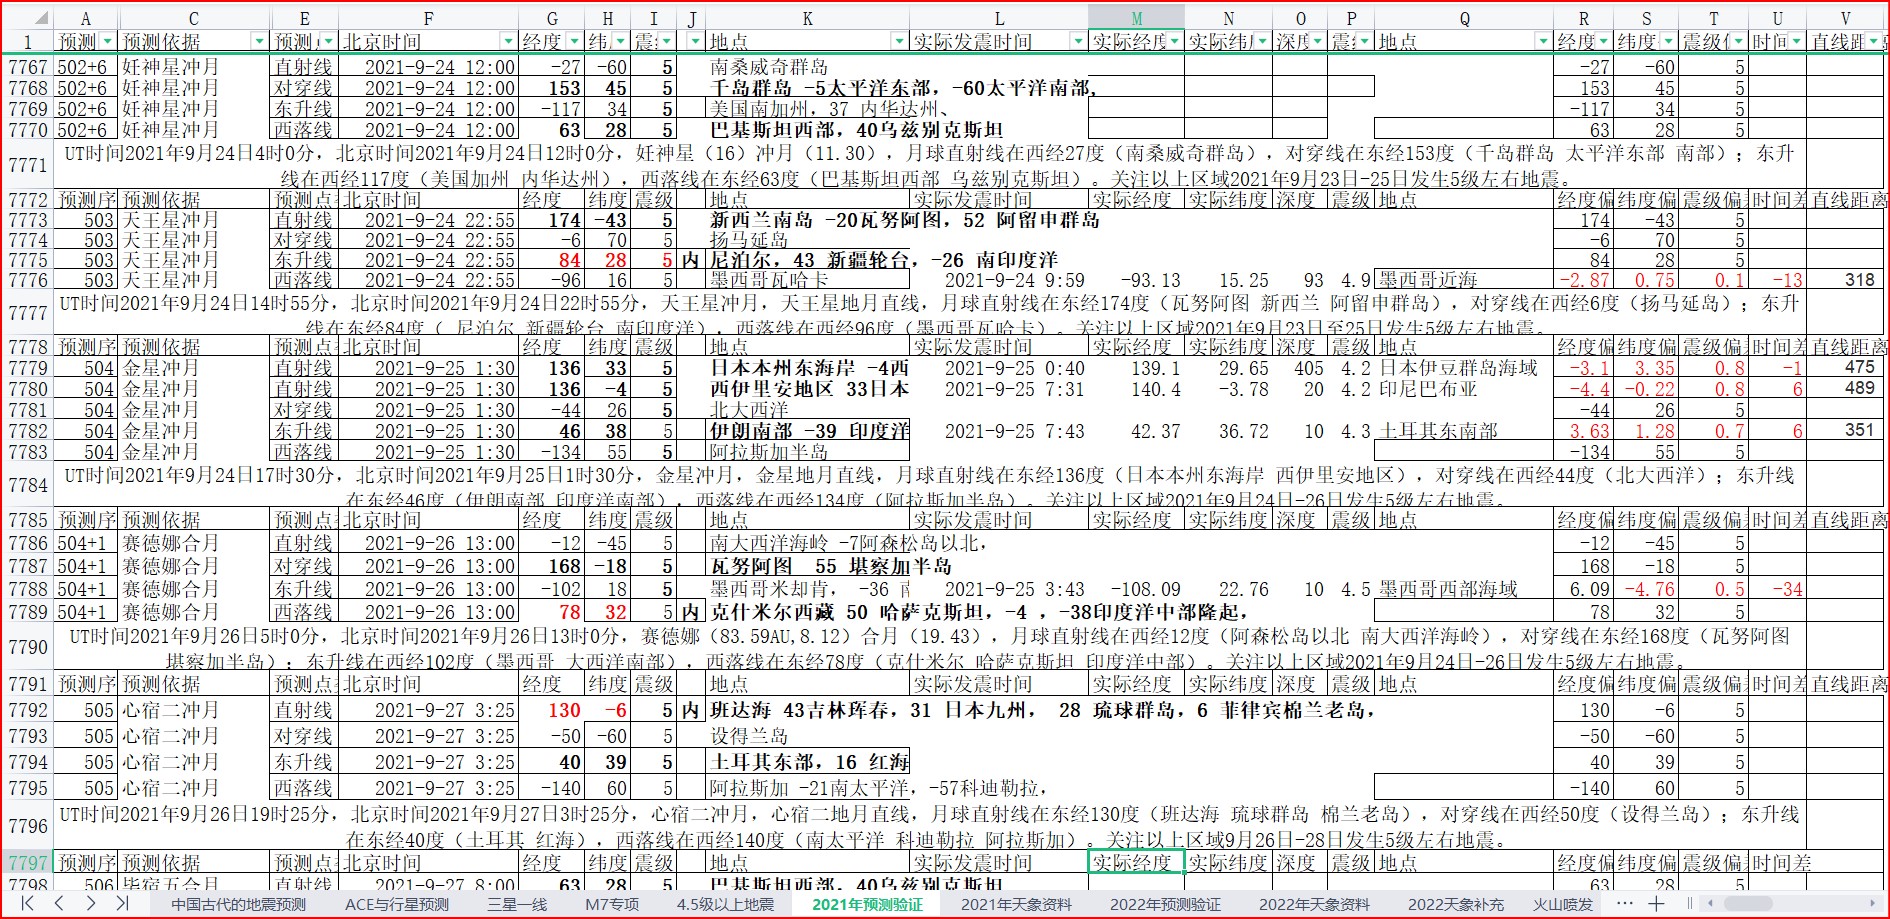This screenshot has width=1890, height=919.
Task: Select column Q header
Action: [x=1464, y=18]
